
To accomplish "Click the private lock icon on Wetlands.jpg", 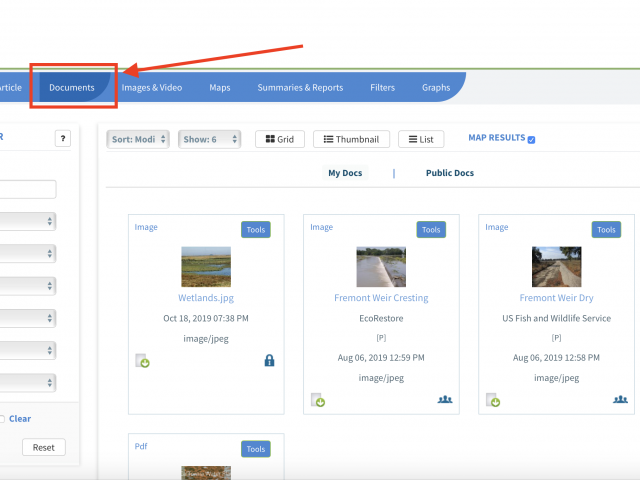I will click(x=269, y=360).
